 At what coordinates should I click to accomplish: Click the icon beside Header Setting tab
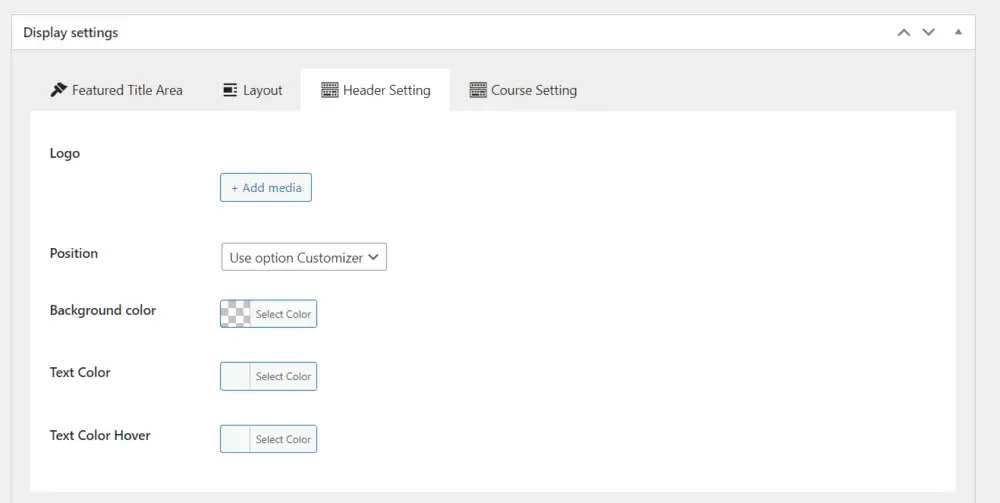pos(329,90)
